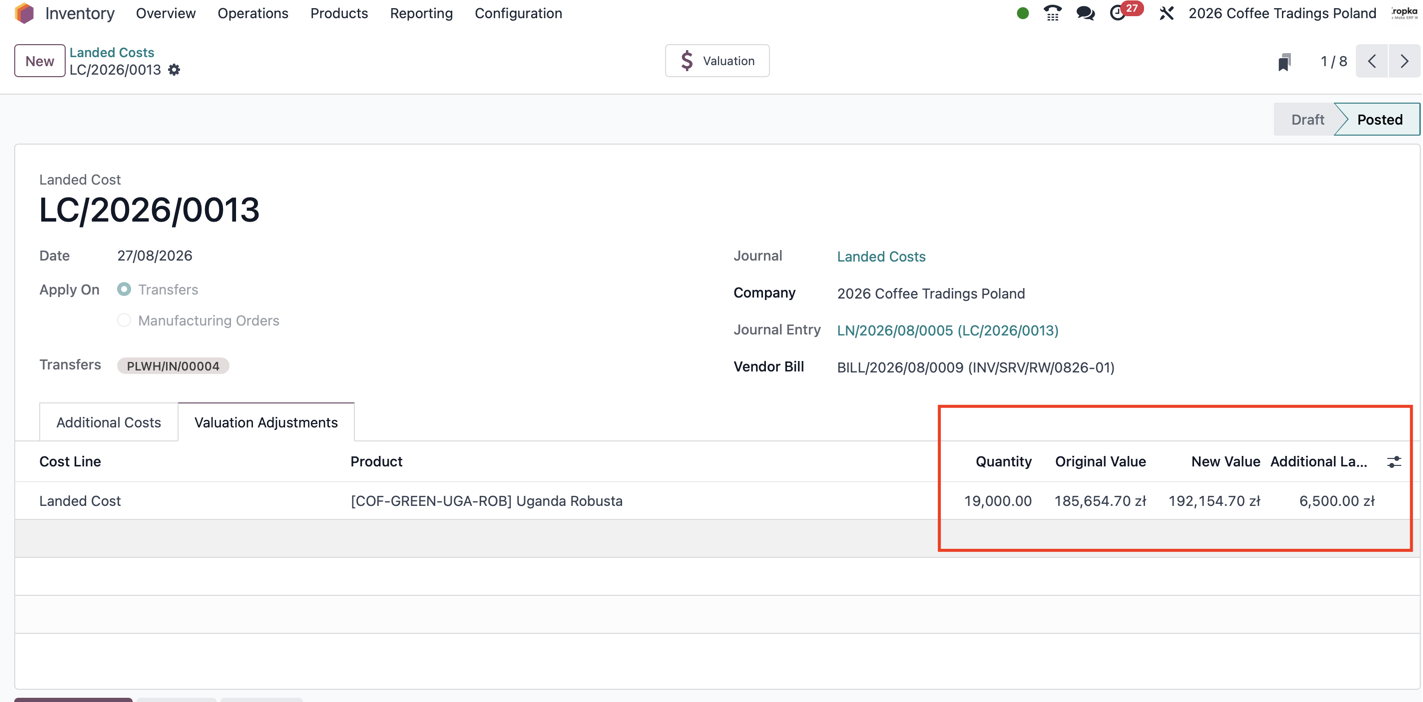Sort by the Product column header
Screen dimensions: 1423x702
tap(376, 462)
